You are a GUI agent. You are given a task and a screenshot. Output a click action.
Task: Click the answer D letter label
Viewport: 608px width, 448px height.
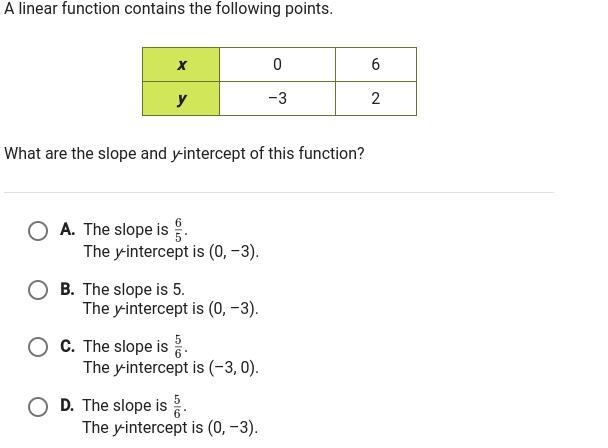click(x=67, y=405)
